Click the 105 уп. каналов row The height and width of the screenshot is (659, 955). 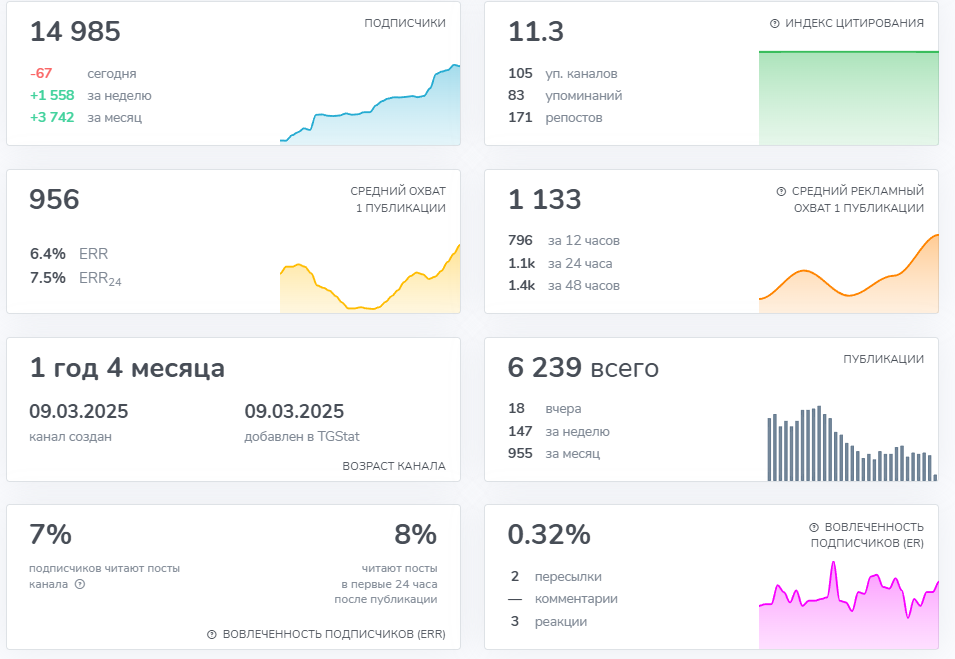click(x=563, y=74)
